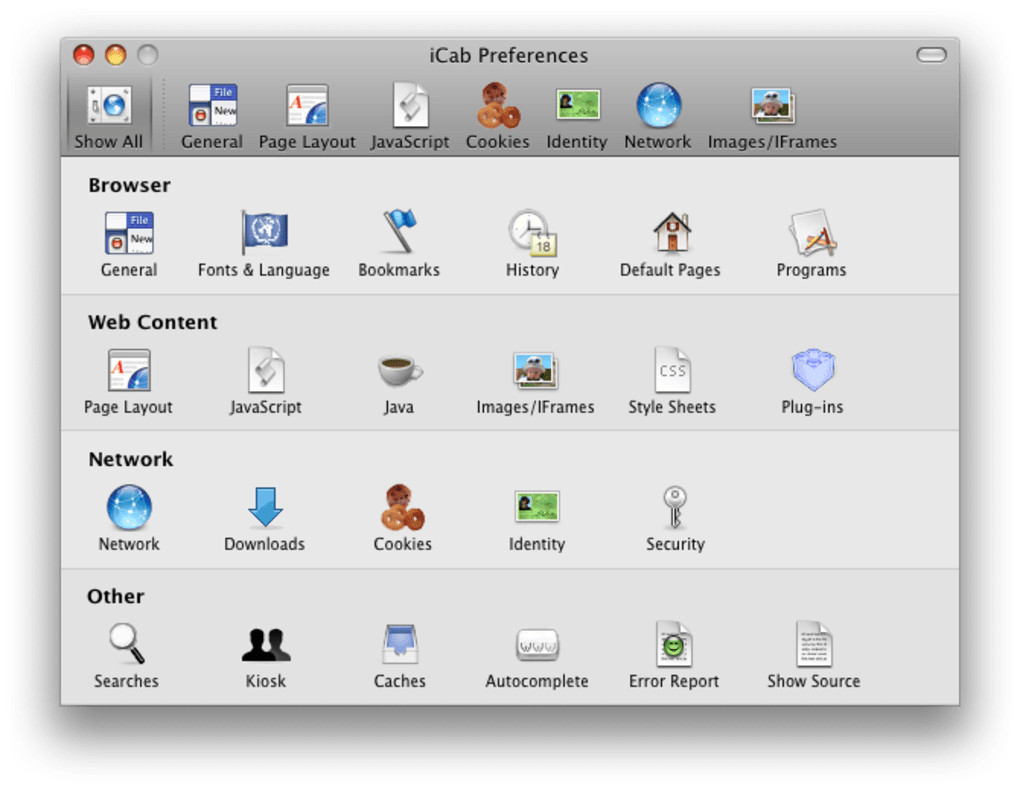Open Security key preferences
Image resolution: width=1020 pixels, height=789 pixels.
pyautogui.click(x=675, y=518)
